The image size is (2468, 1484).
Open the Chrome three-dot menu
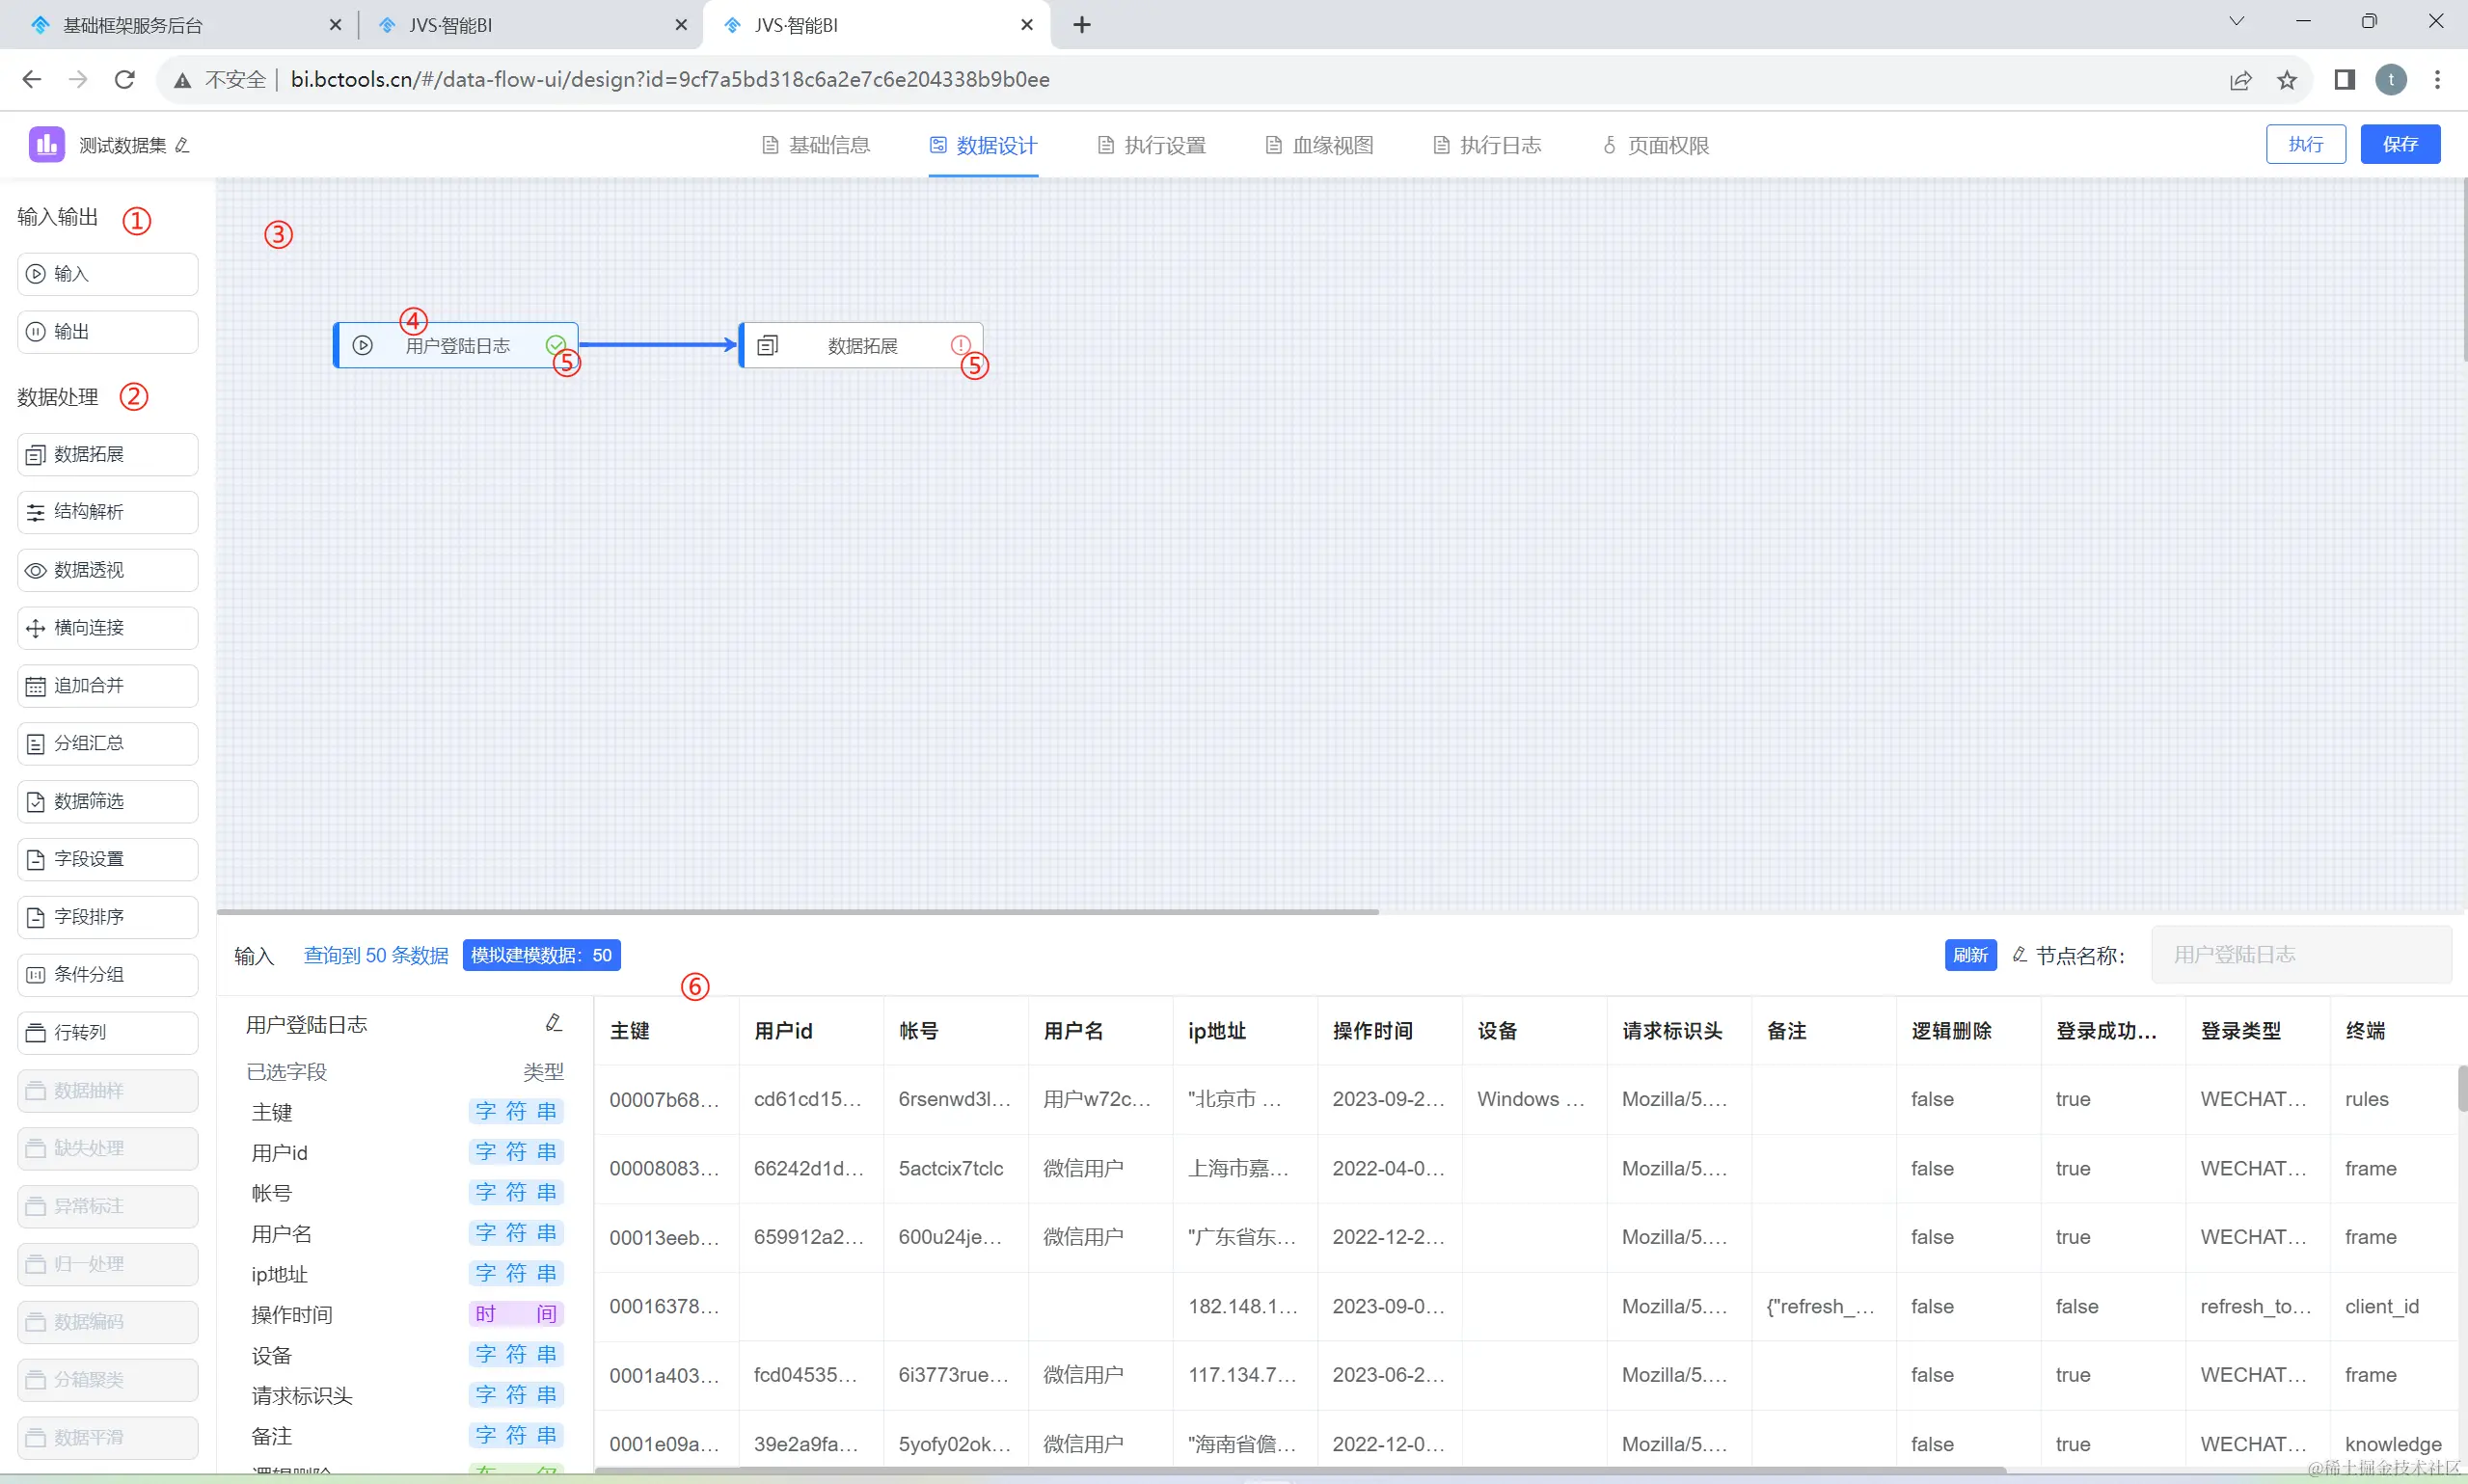(2437, 80)
